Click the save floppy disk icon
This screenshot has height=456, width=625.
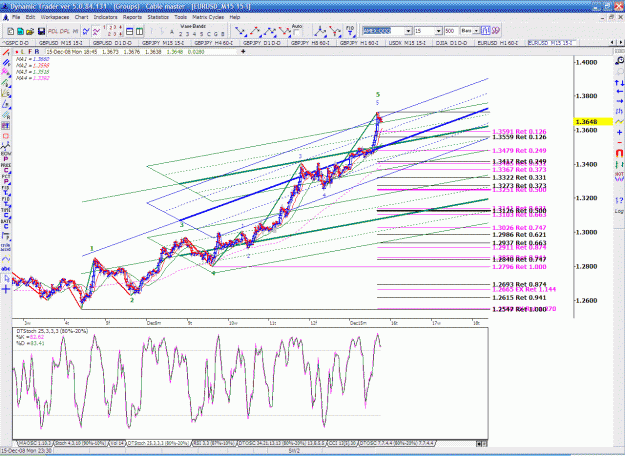point(41,31)
